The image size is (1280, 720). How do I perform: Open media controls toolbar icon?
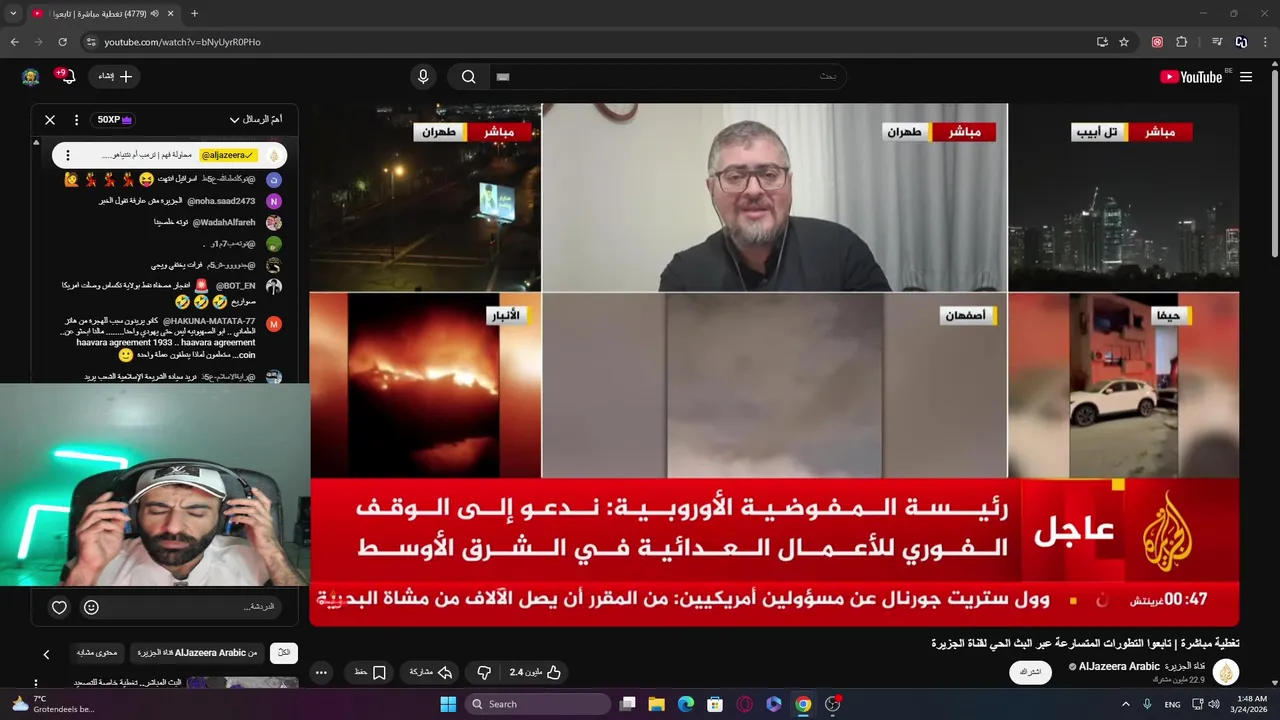click(1217, 42)
